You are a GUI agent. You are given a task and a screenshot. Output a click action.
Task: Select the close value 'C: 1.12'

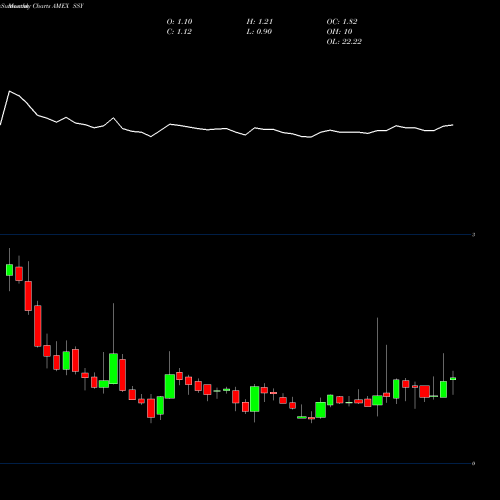(179, 32)
